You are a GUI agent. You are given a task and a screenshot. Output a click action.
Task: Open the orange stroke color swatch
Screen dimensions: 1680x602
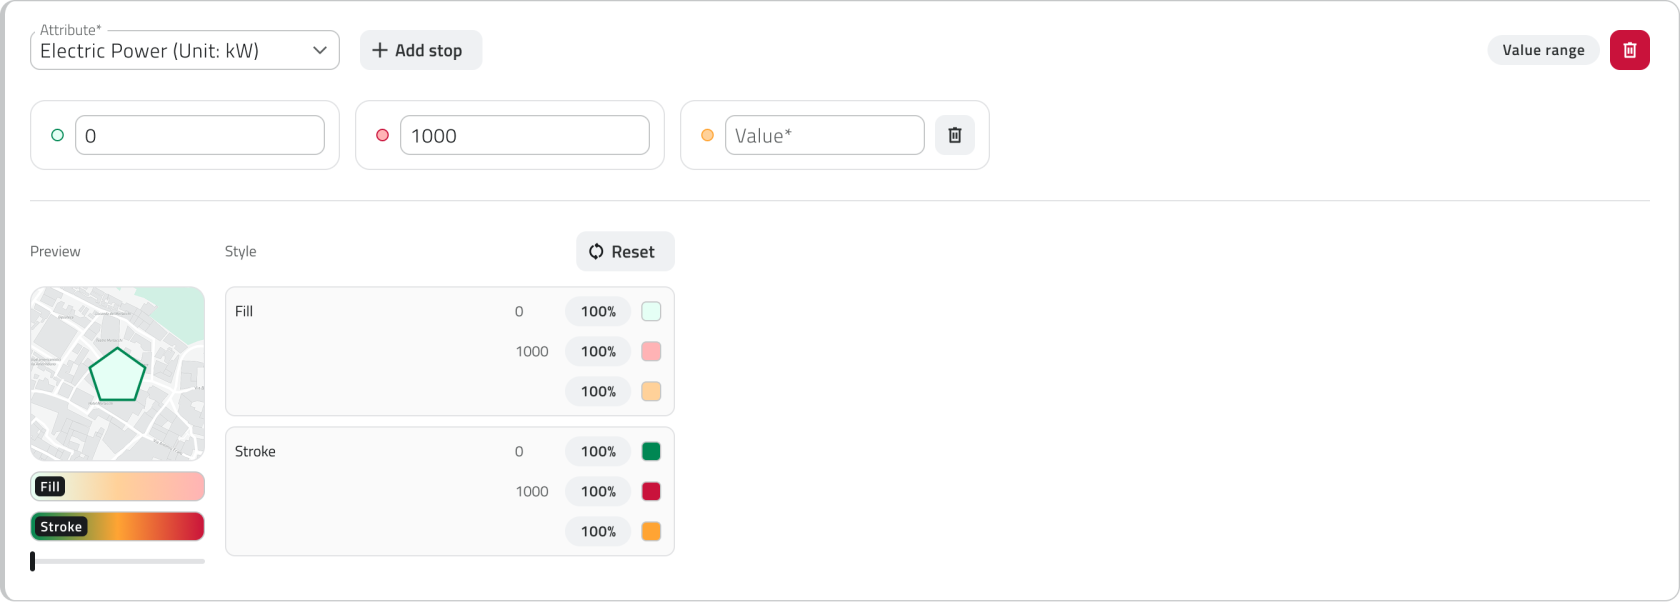pos(651,531)
